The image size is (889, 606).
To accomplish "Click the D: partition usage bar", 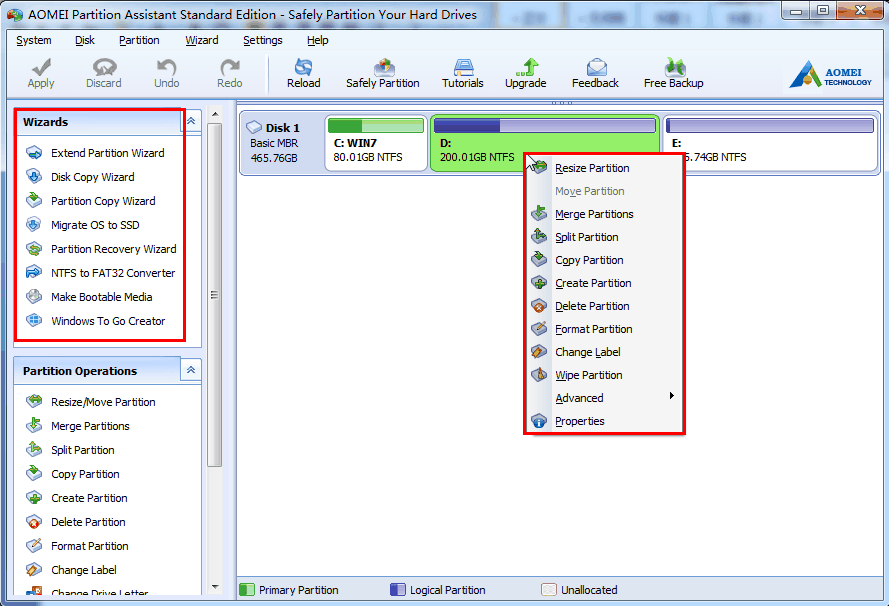I will point(545,125).
